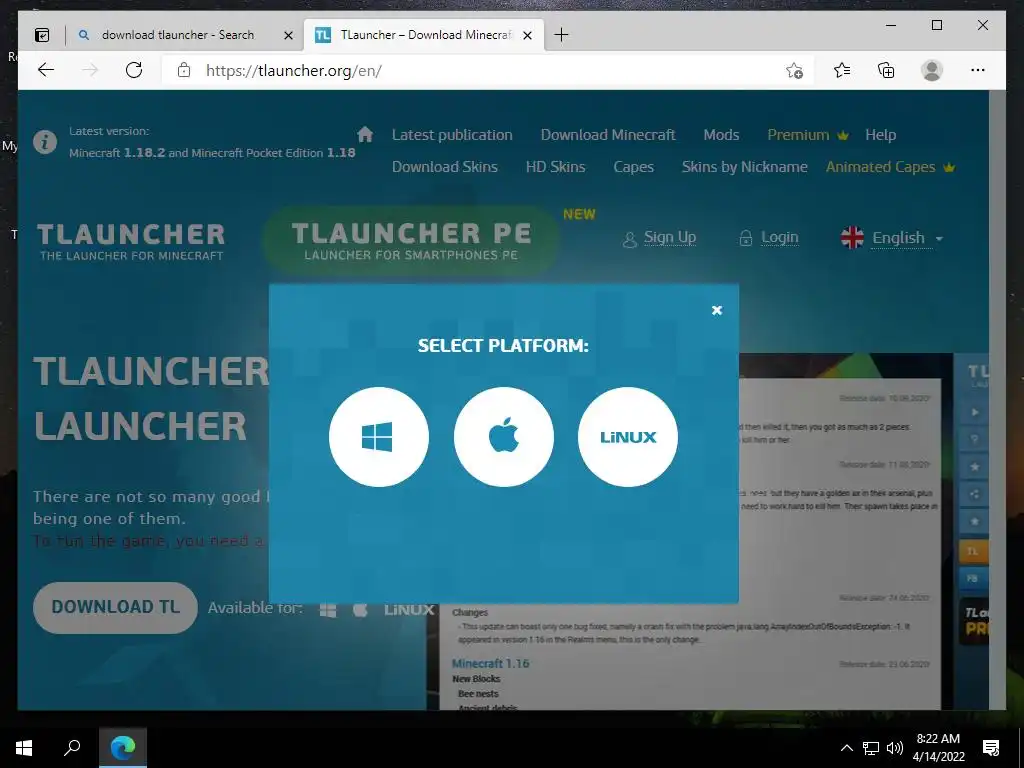The width and height of the screenshot is (1024, 768).
Task: Expand the English language dropdown
Action: coord(892,238)
